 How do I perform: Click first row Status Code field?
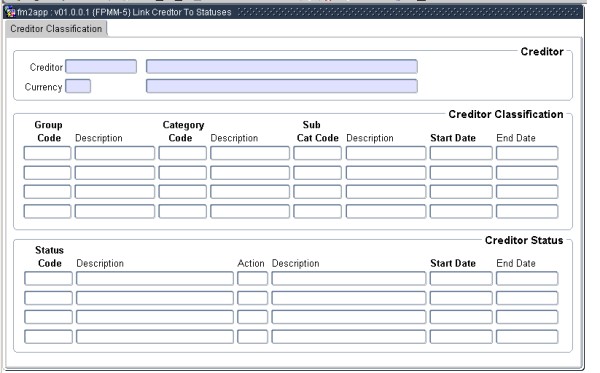(x=48, y=279)
